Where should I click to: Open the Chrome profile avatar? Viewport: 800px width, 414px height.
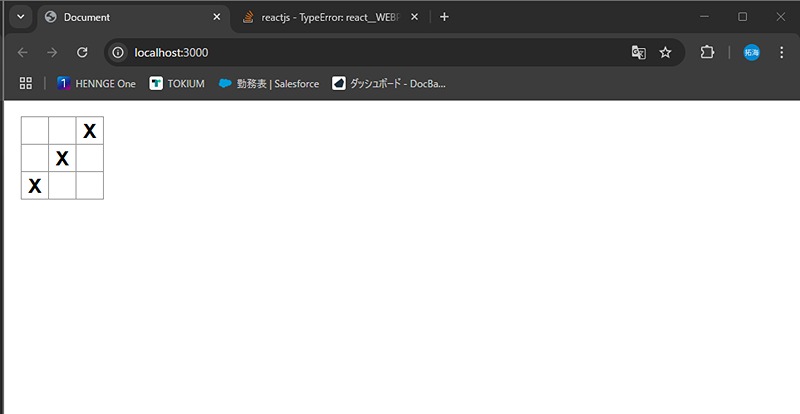pos(752,53)
